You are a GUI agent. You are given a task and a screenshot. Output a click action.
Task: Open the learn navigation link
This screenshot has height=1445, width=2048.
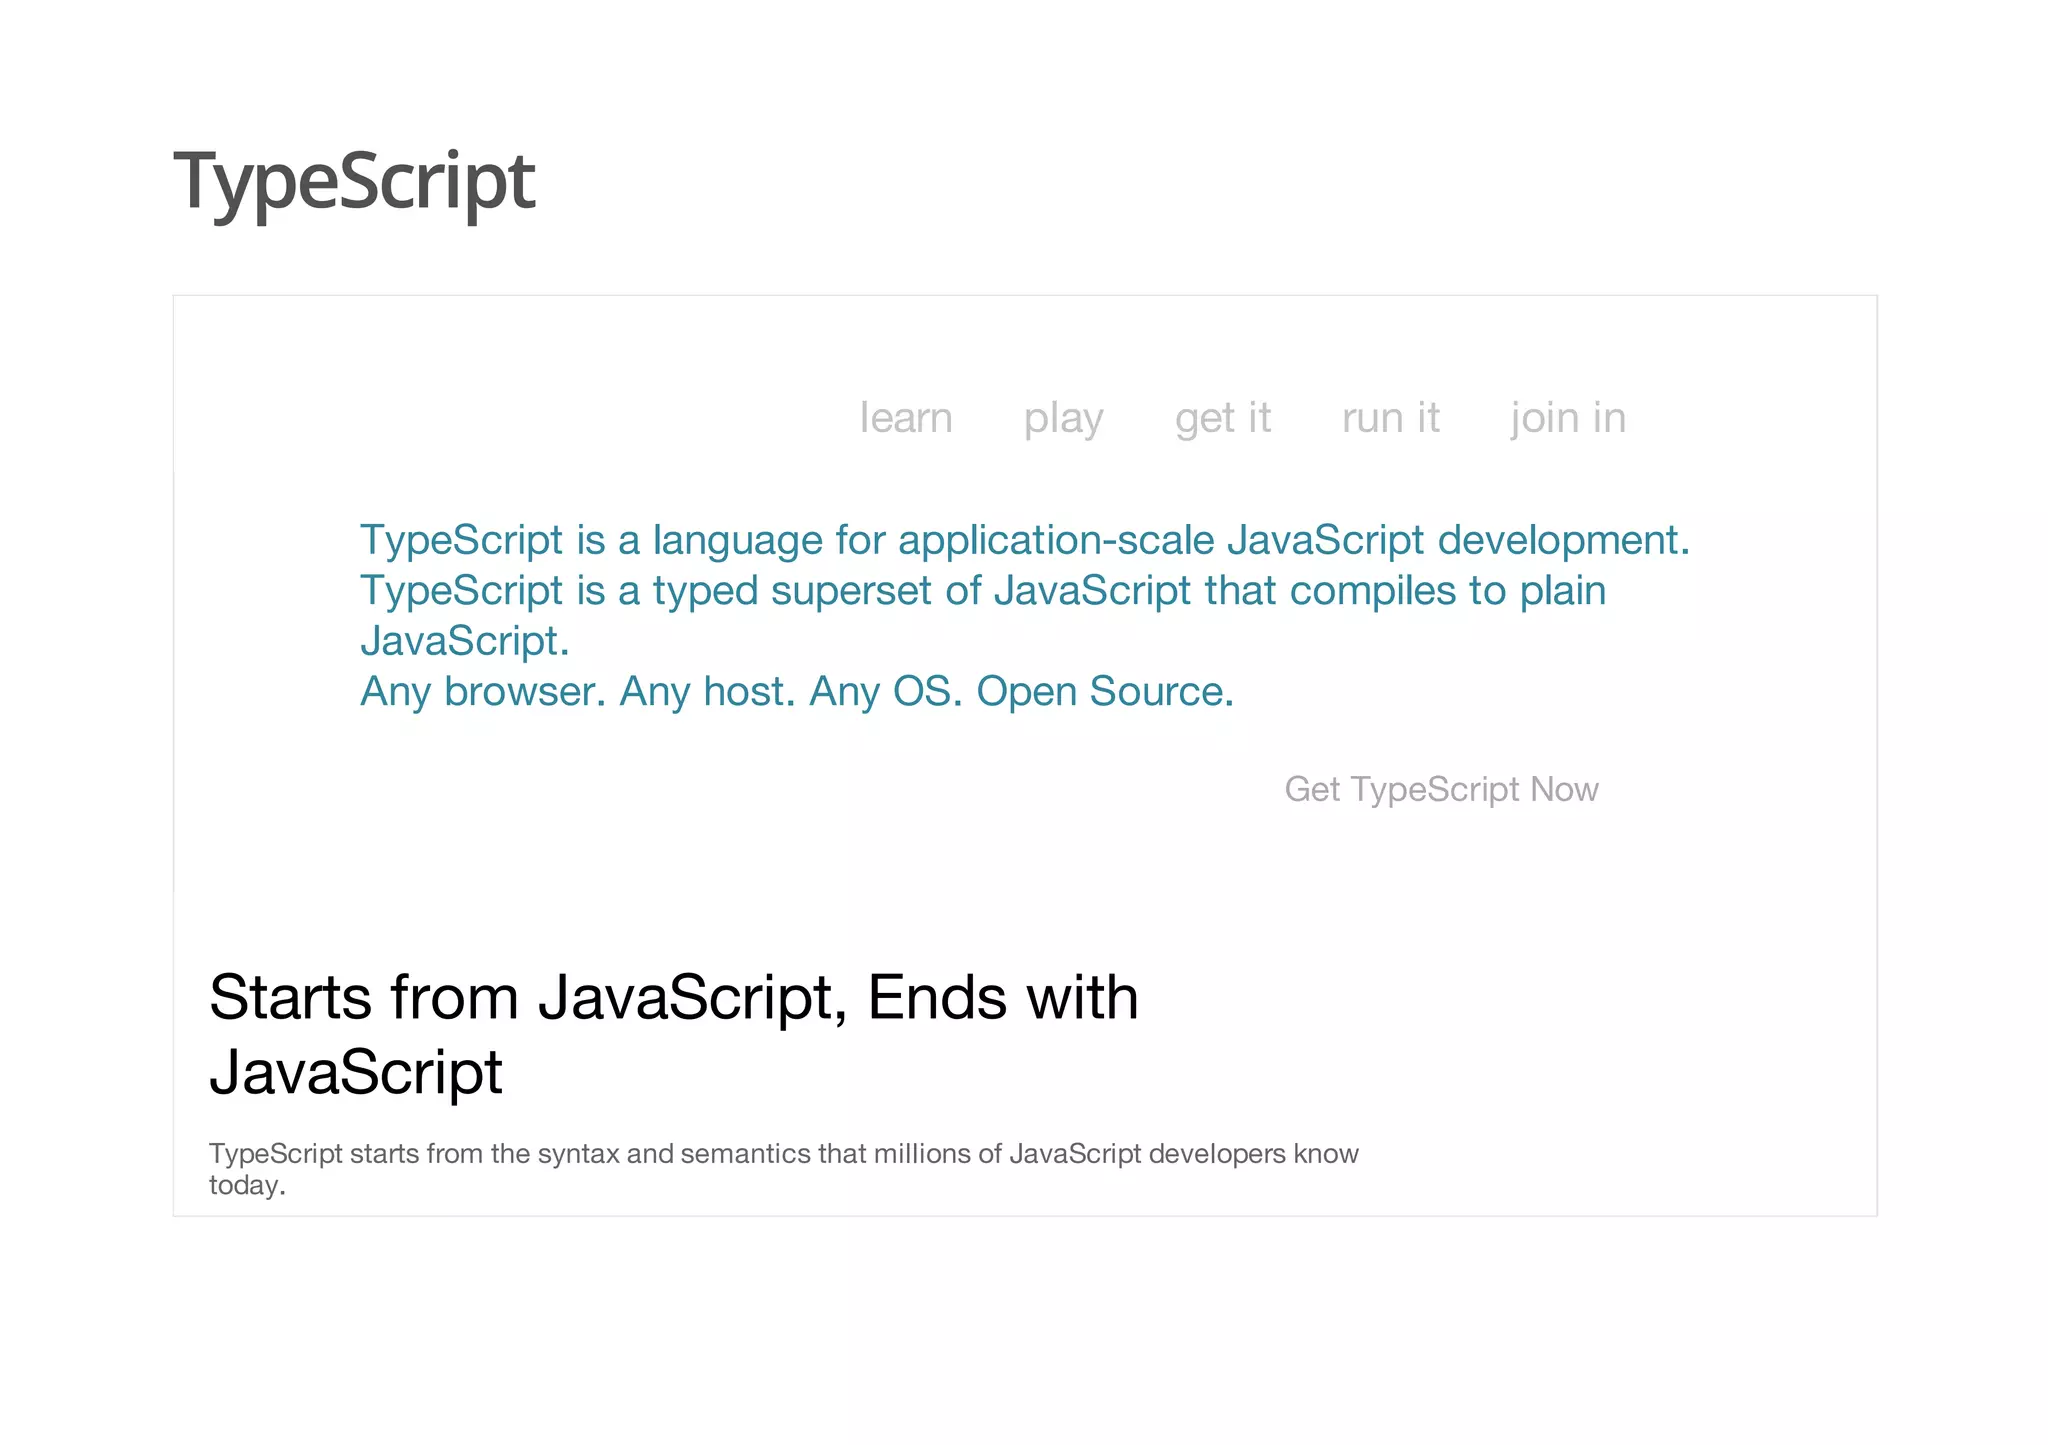click(x=905, y=418)
